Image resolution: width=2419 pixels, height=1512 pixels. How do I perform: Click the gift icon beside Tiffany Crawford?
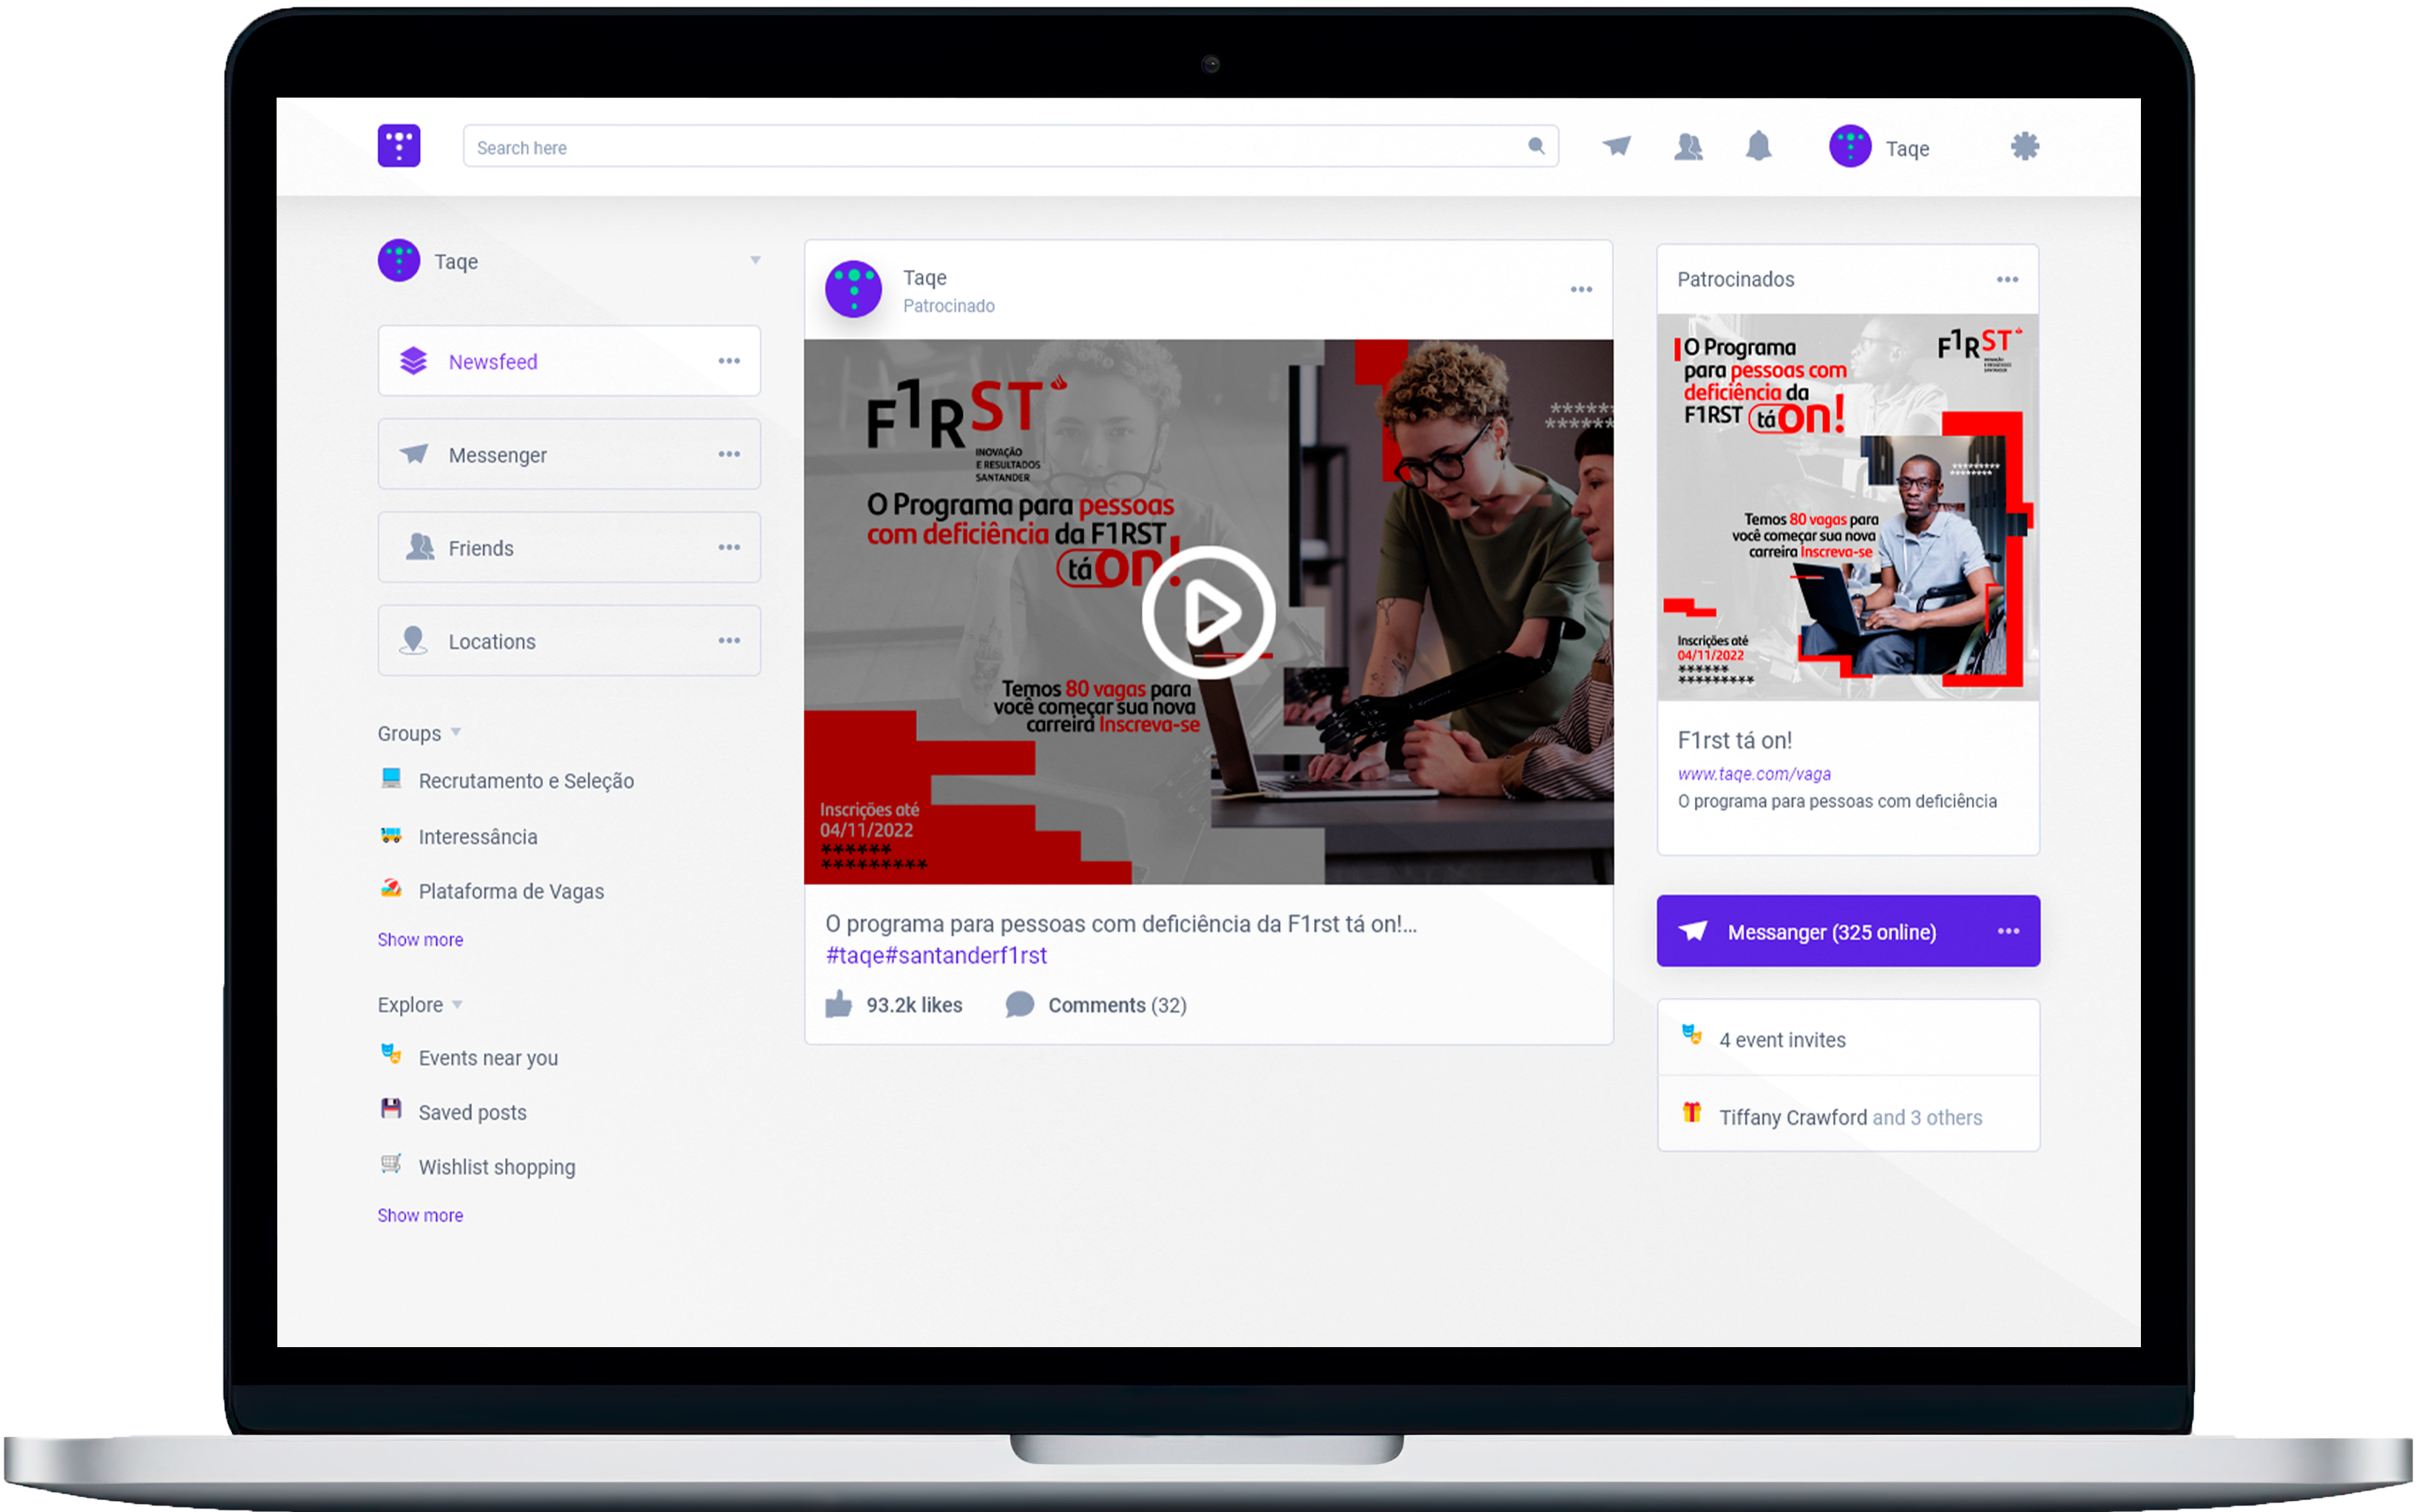pos(1691,1113)
